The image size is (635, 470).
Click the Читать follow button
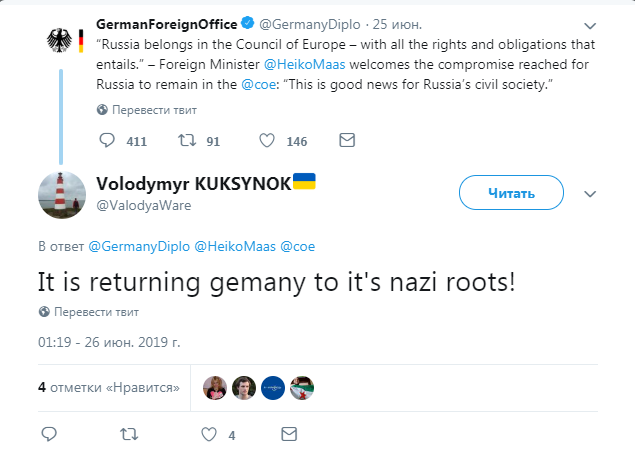513,193
